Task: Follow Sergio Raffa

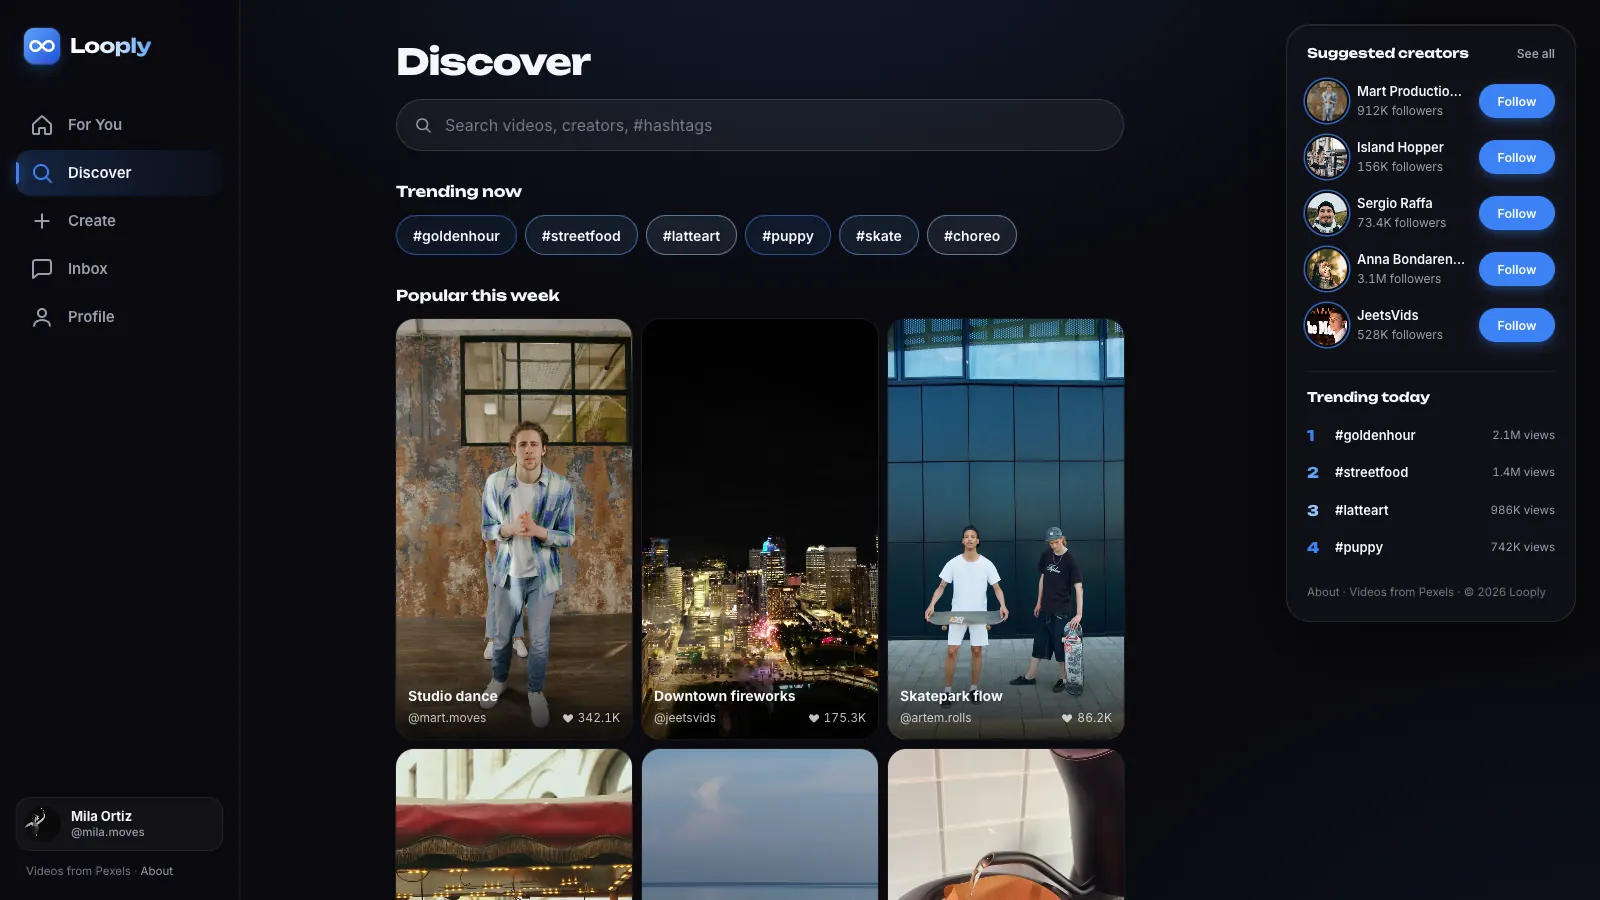Action: tap(1516, 213)
